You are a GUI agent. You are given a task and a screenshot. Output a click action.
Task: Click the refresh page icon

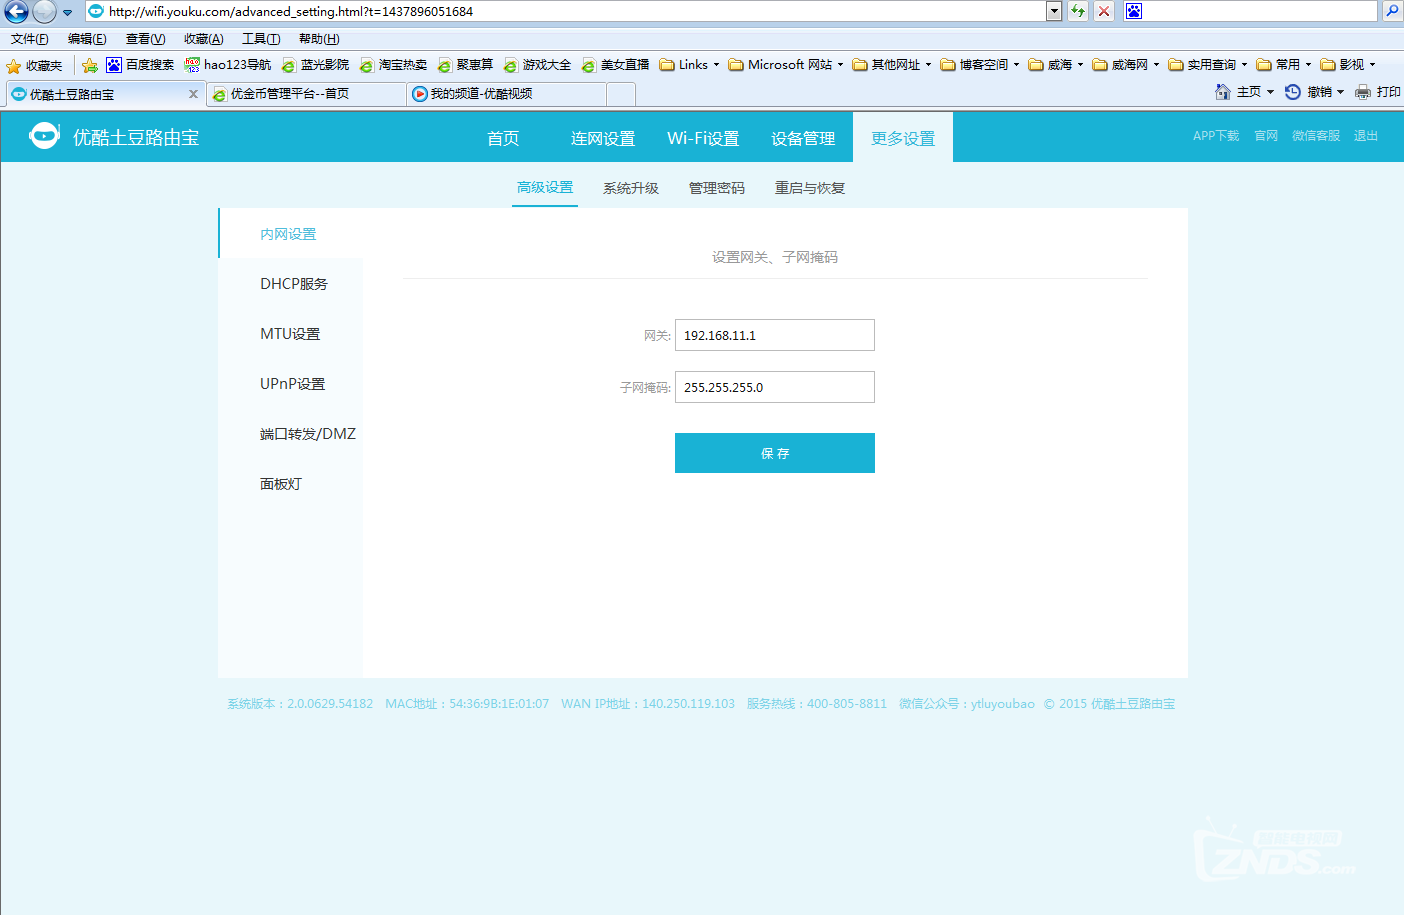1078,11
